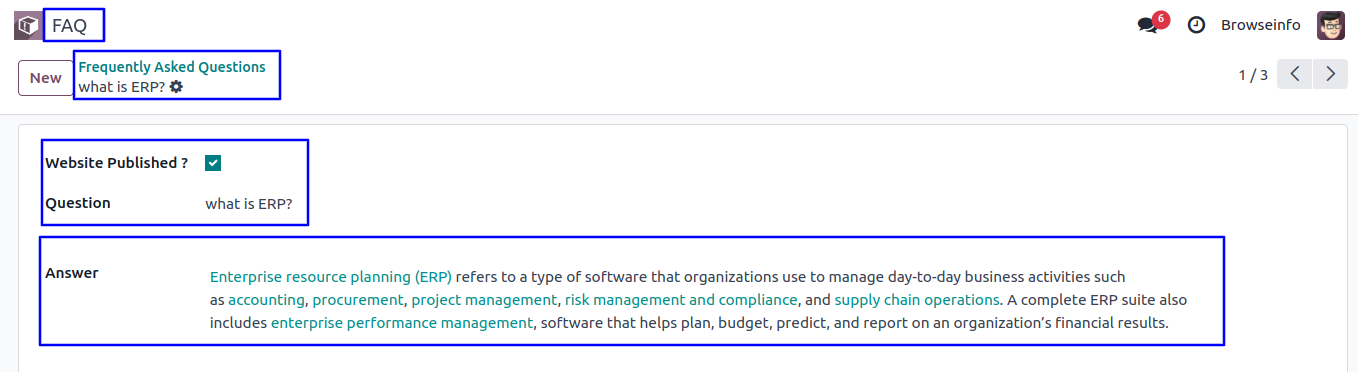Click the FAQ menu title
The image size is (1358, 372).
pyautogui.click(x=70, y=26)
